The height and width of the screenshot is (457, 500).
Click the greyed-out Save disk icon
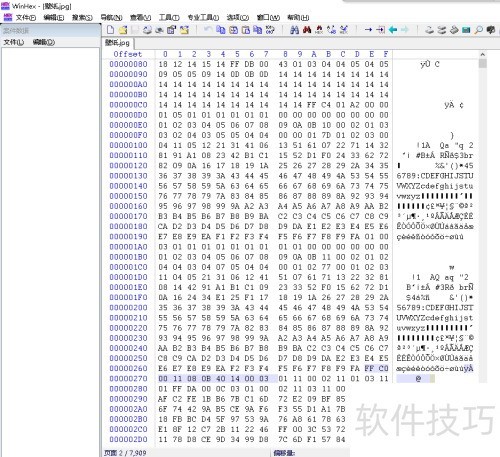[135, 30]
